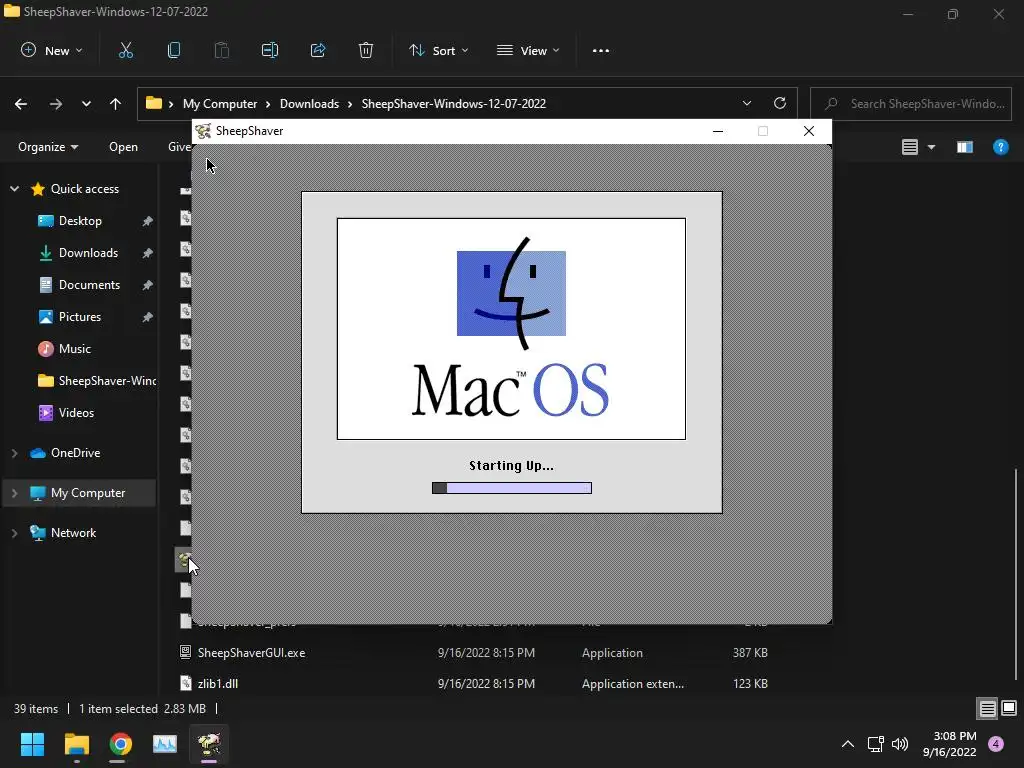Screen dimensions: 1024x768
Task: Open File Explorer from the taskbar
Action: (x=76, y=744)
